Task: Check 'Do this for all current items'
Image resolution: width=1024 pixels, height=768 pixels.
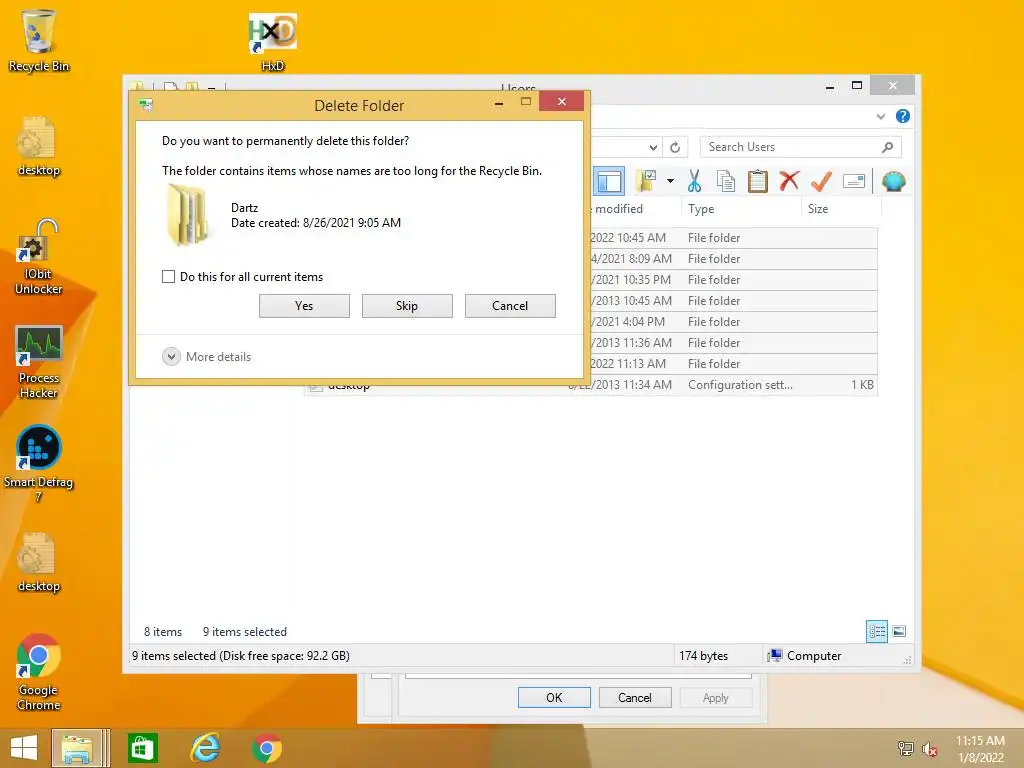Action: pyautogui.click(x=168, y=276)
